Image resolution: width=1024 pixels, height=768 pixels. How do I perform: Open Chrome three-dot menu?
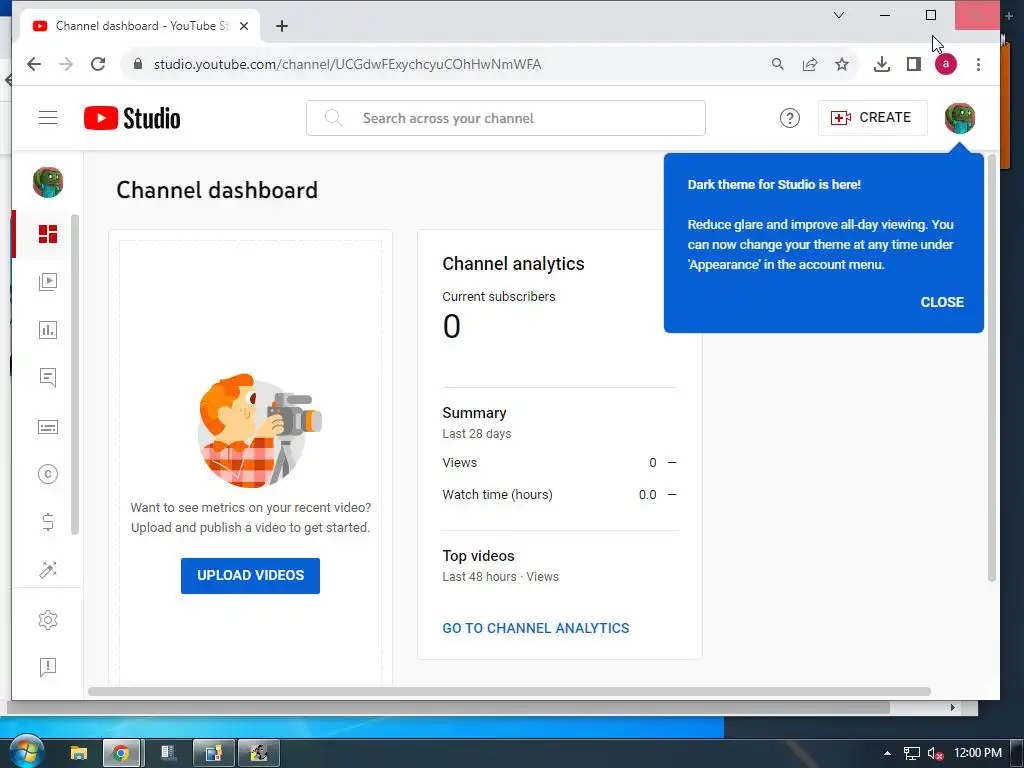(978, 64)
